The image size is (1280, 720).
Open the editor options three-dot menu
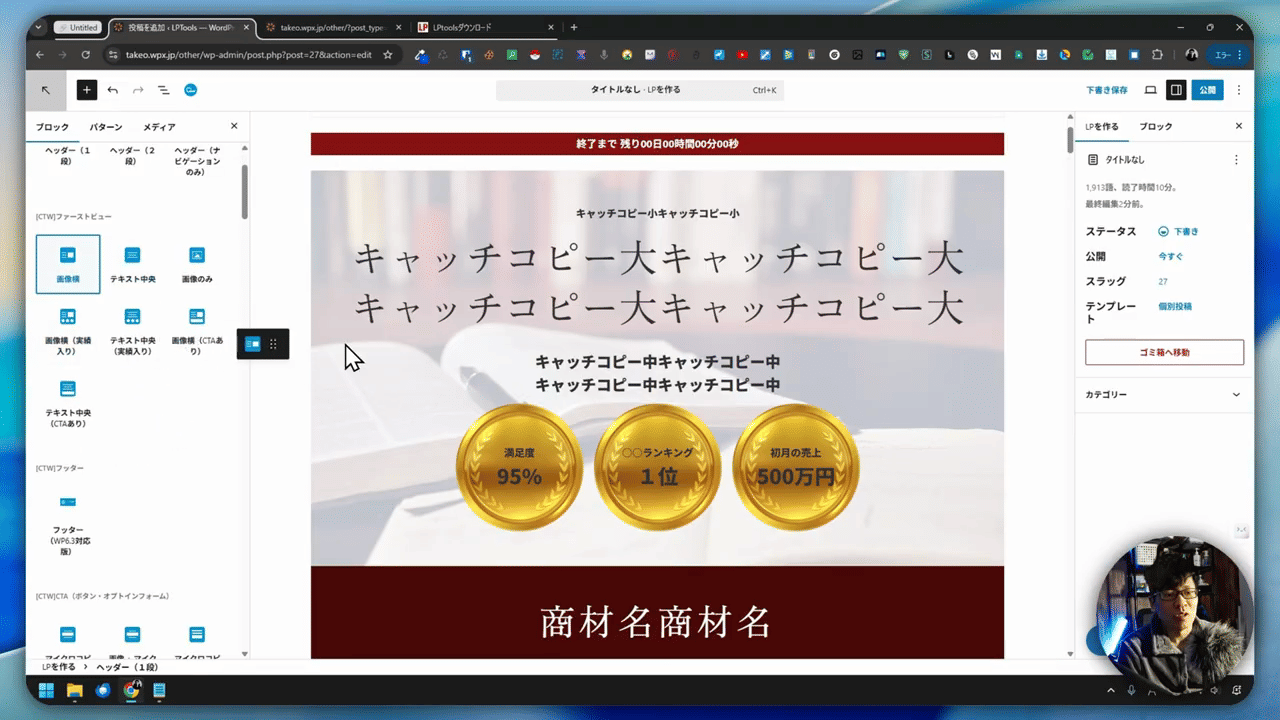1239,90
